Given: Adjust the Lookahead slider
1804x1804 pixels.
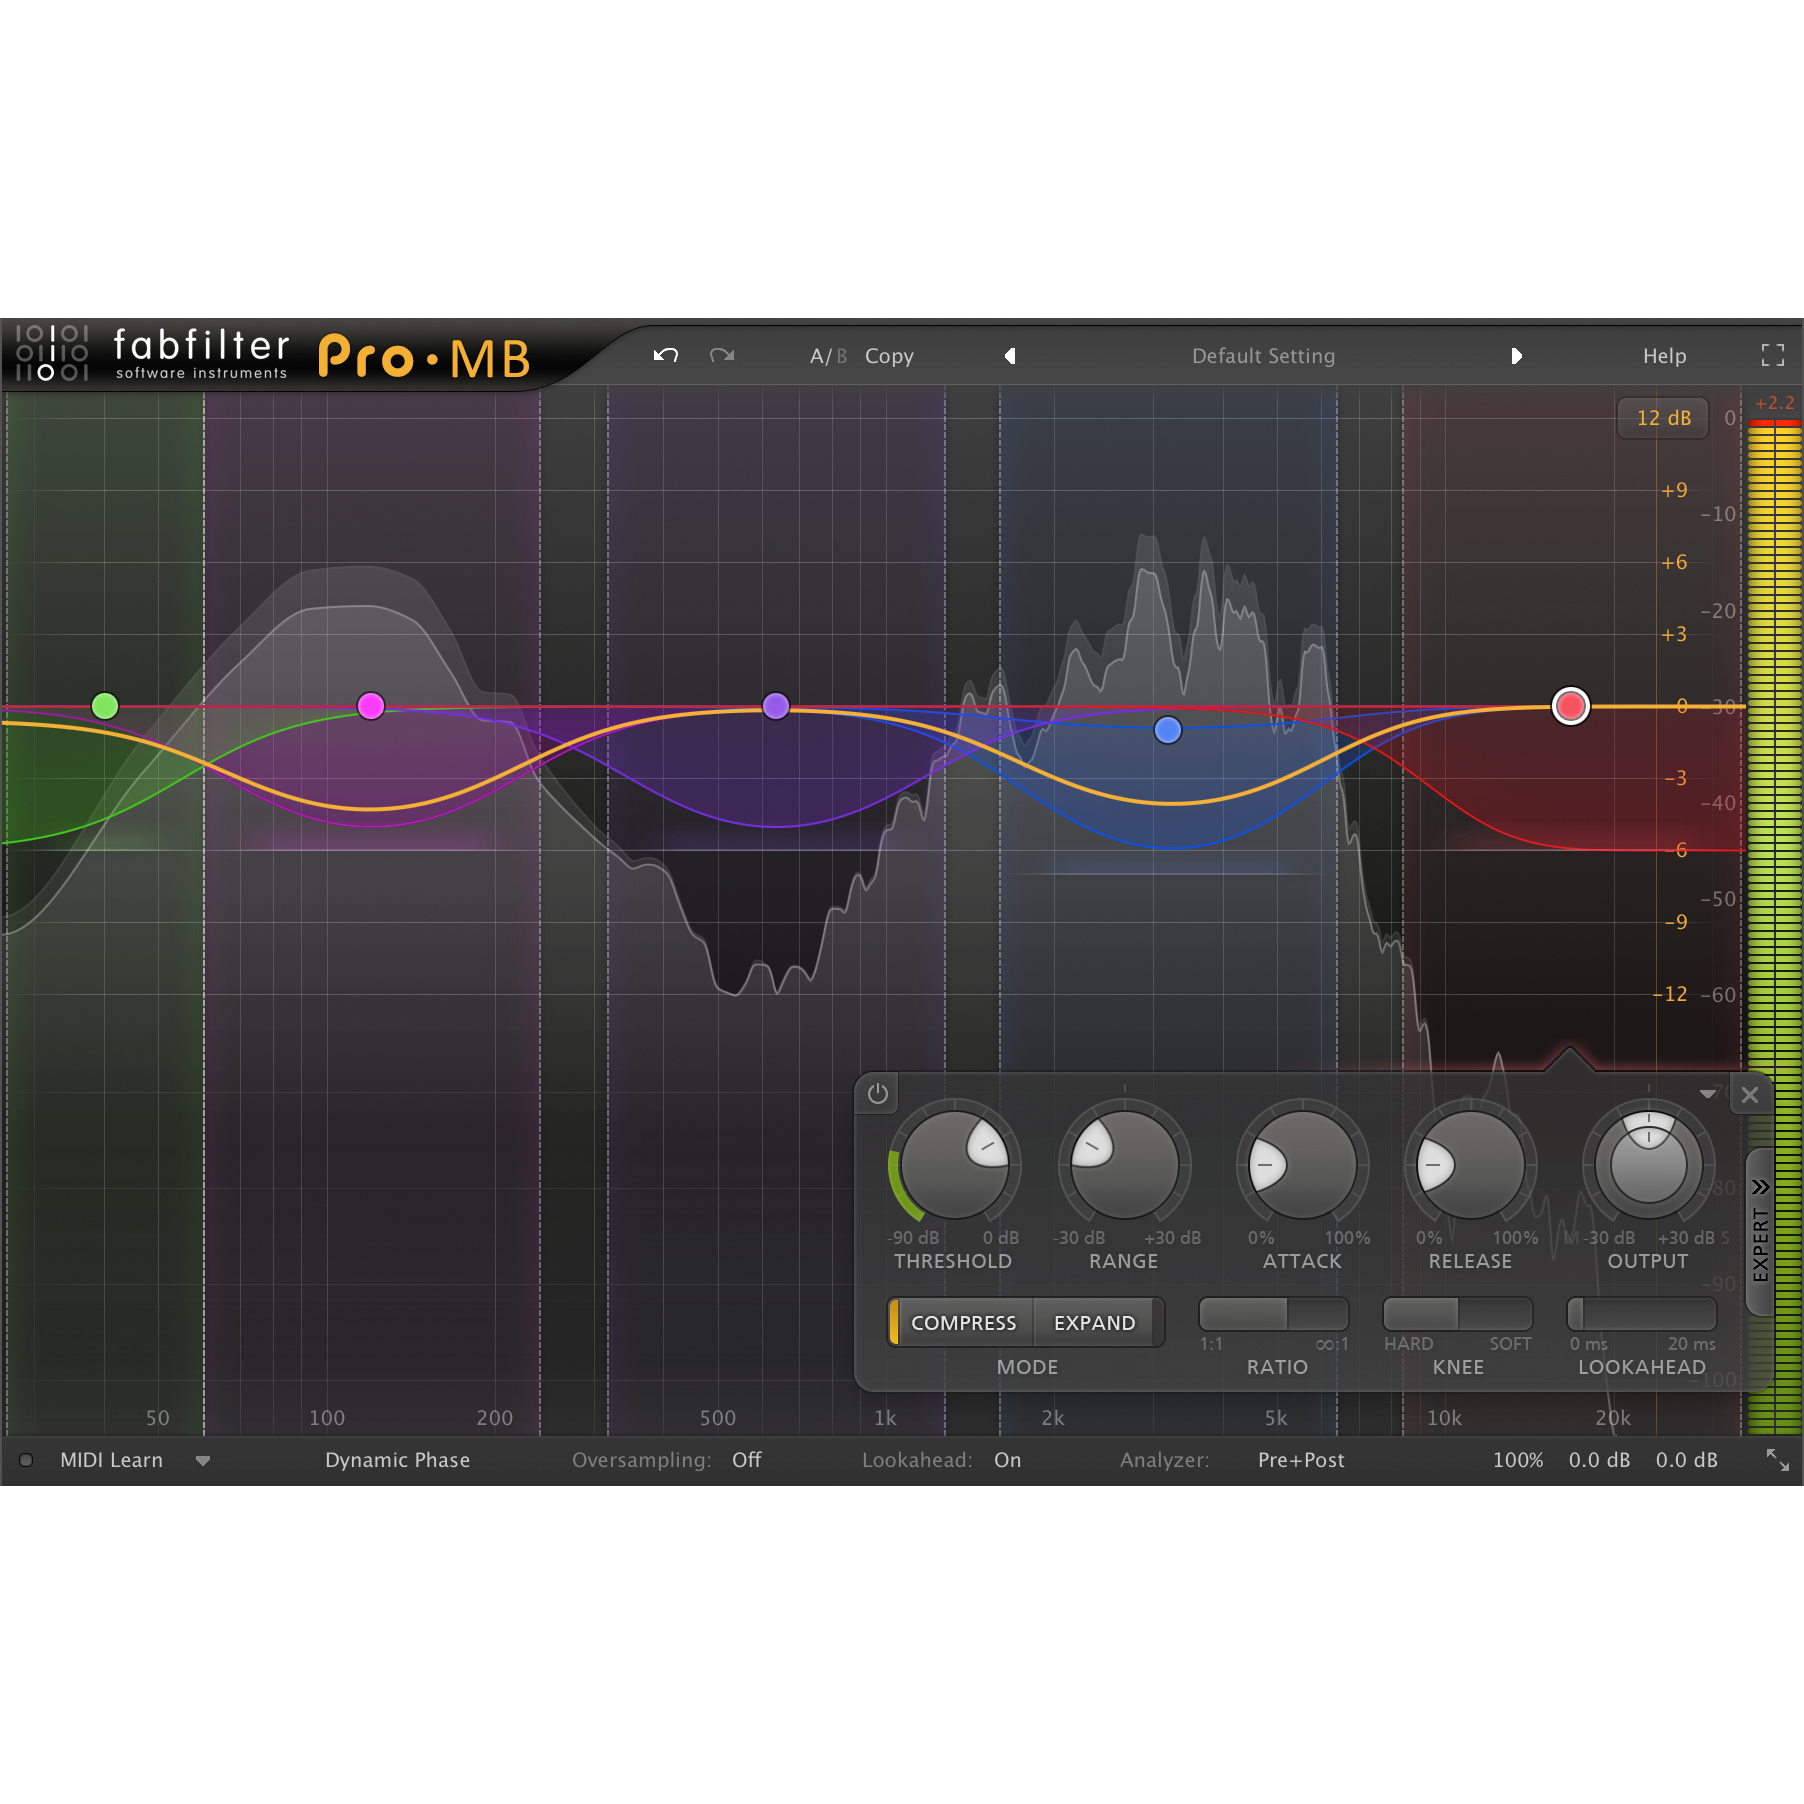Looking at the screenshot, I should 1642,1314.
